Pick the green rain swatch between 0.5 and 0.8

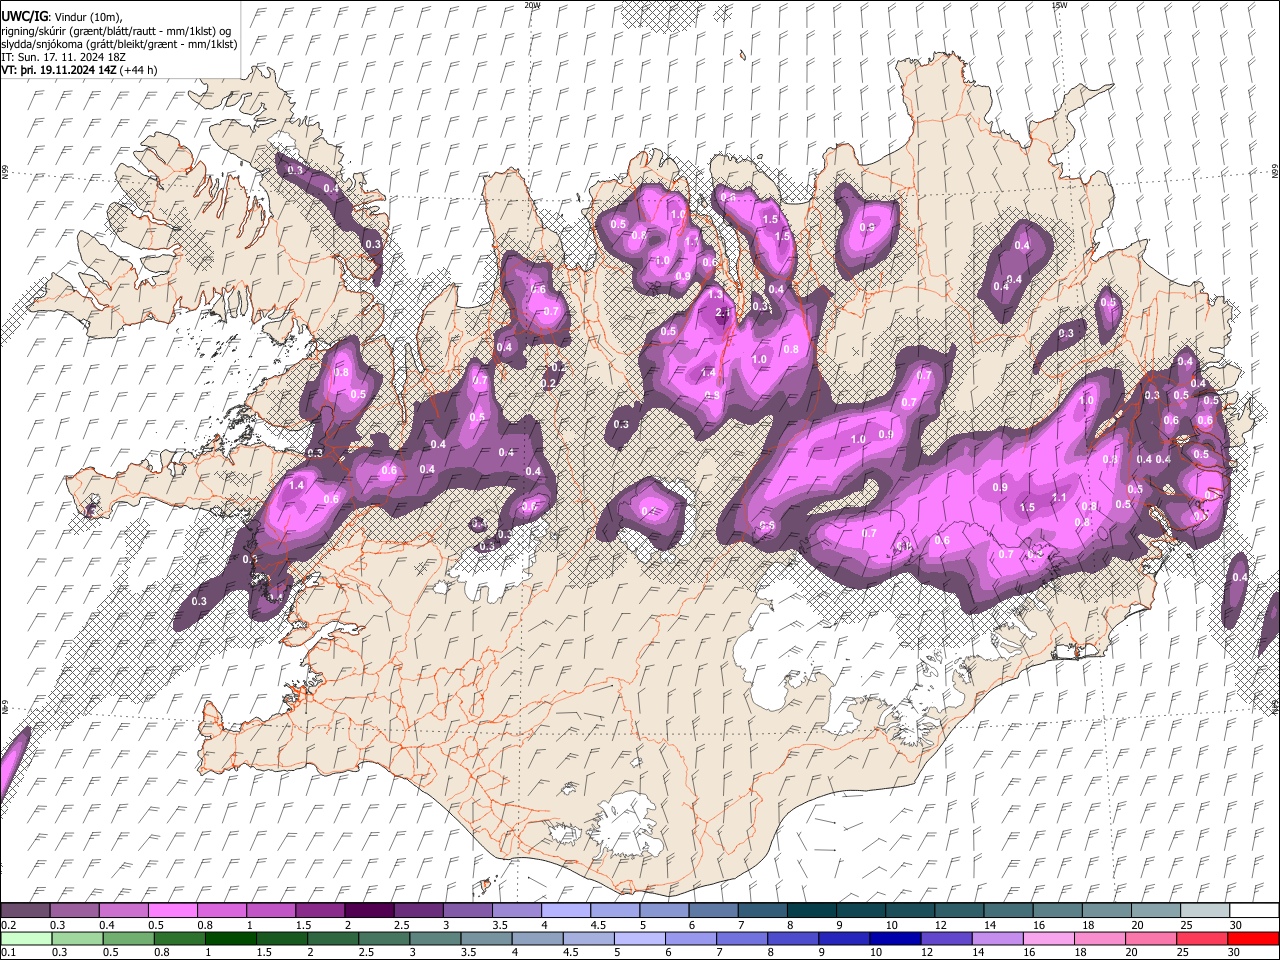click(x=128, y=939)
